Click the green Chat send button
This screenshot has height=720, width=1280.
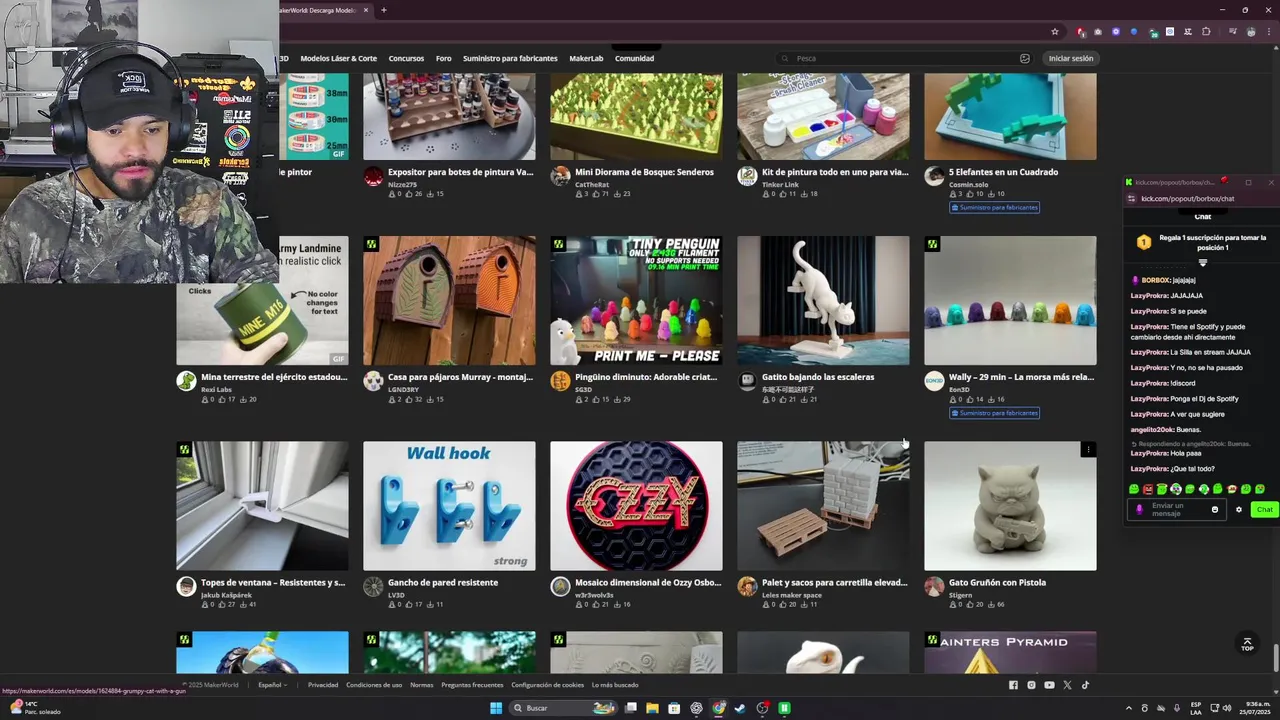tap(1264, 510)
